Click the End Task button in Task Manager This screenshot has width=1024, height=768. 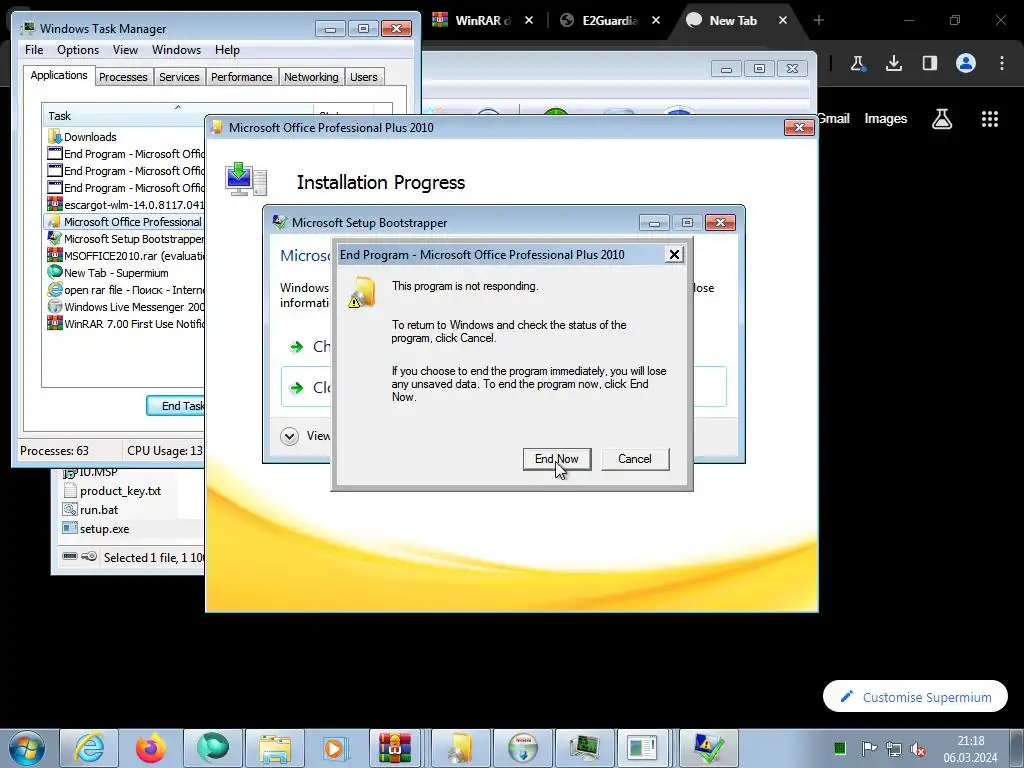176,406
